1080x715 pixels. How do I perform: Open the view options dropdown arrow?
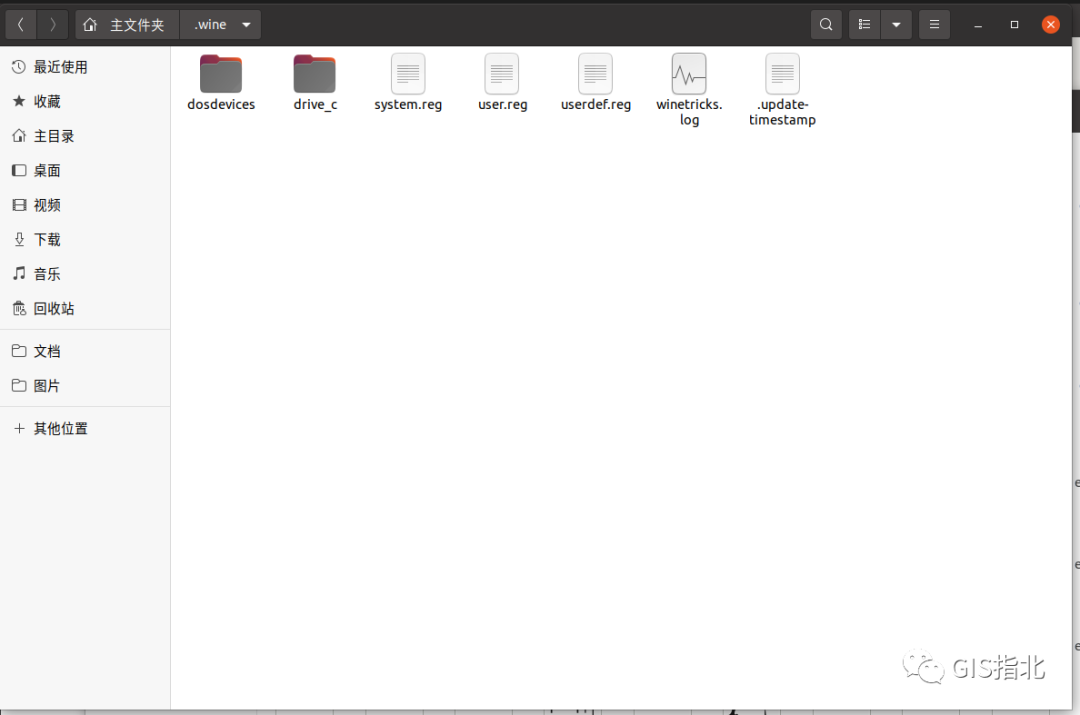click(x=895, y=24)
